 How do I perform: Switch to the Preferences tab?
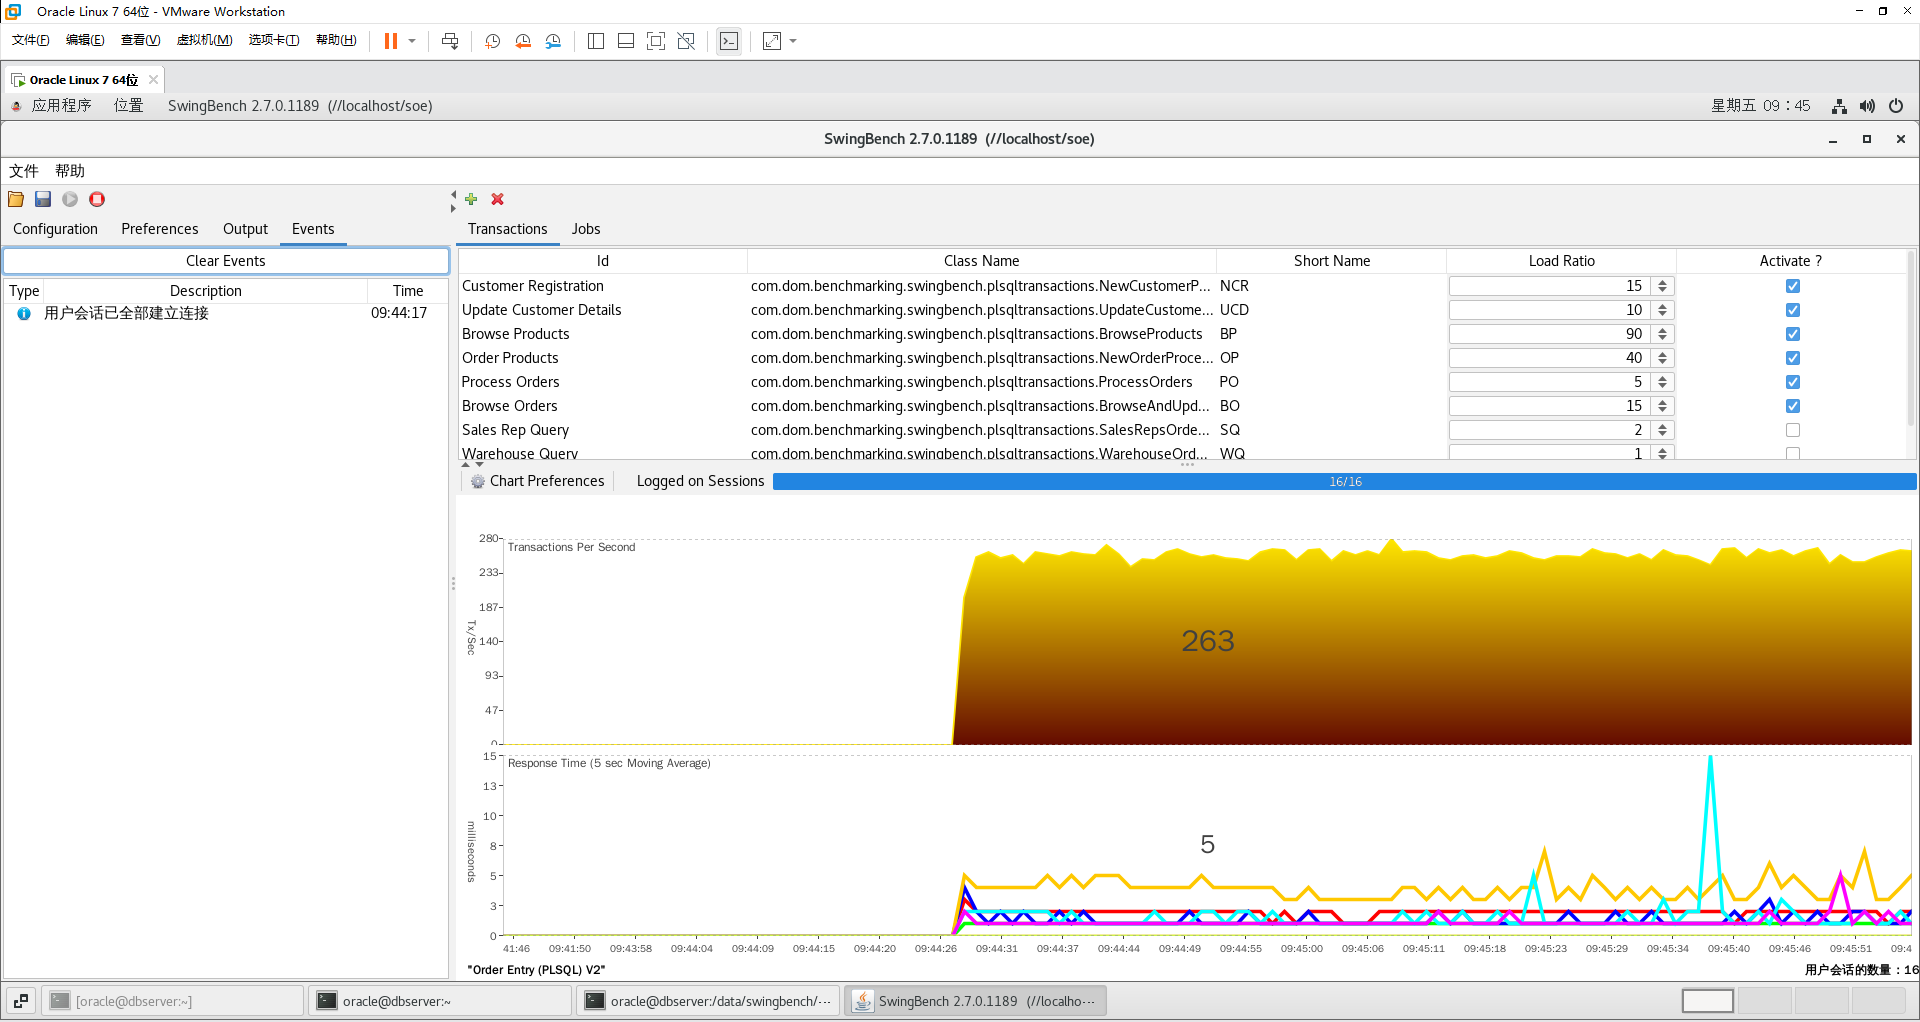point(160,229)
